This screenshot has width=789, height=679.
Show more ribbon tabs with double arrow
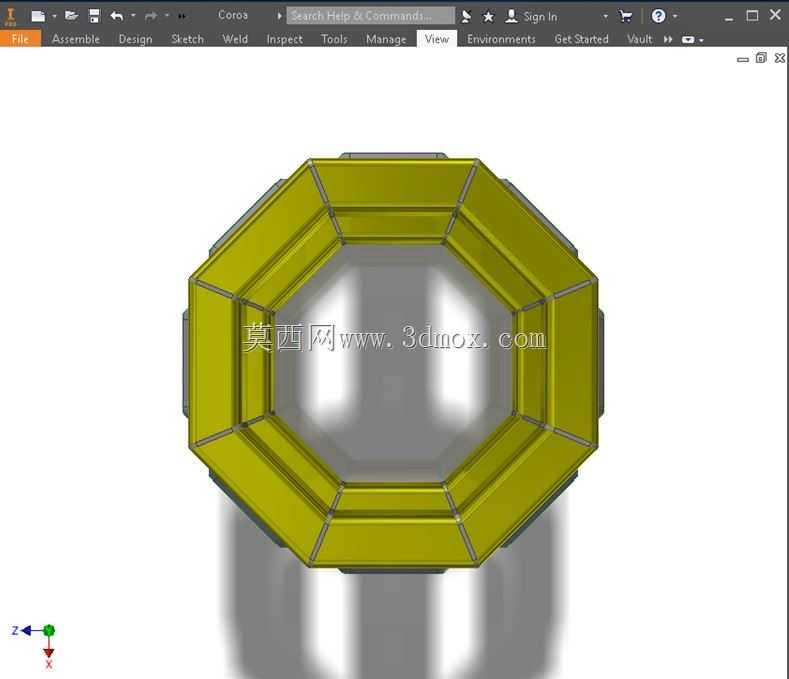coord(668,39)
